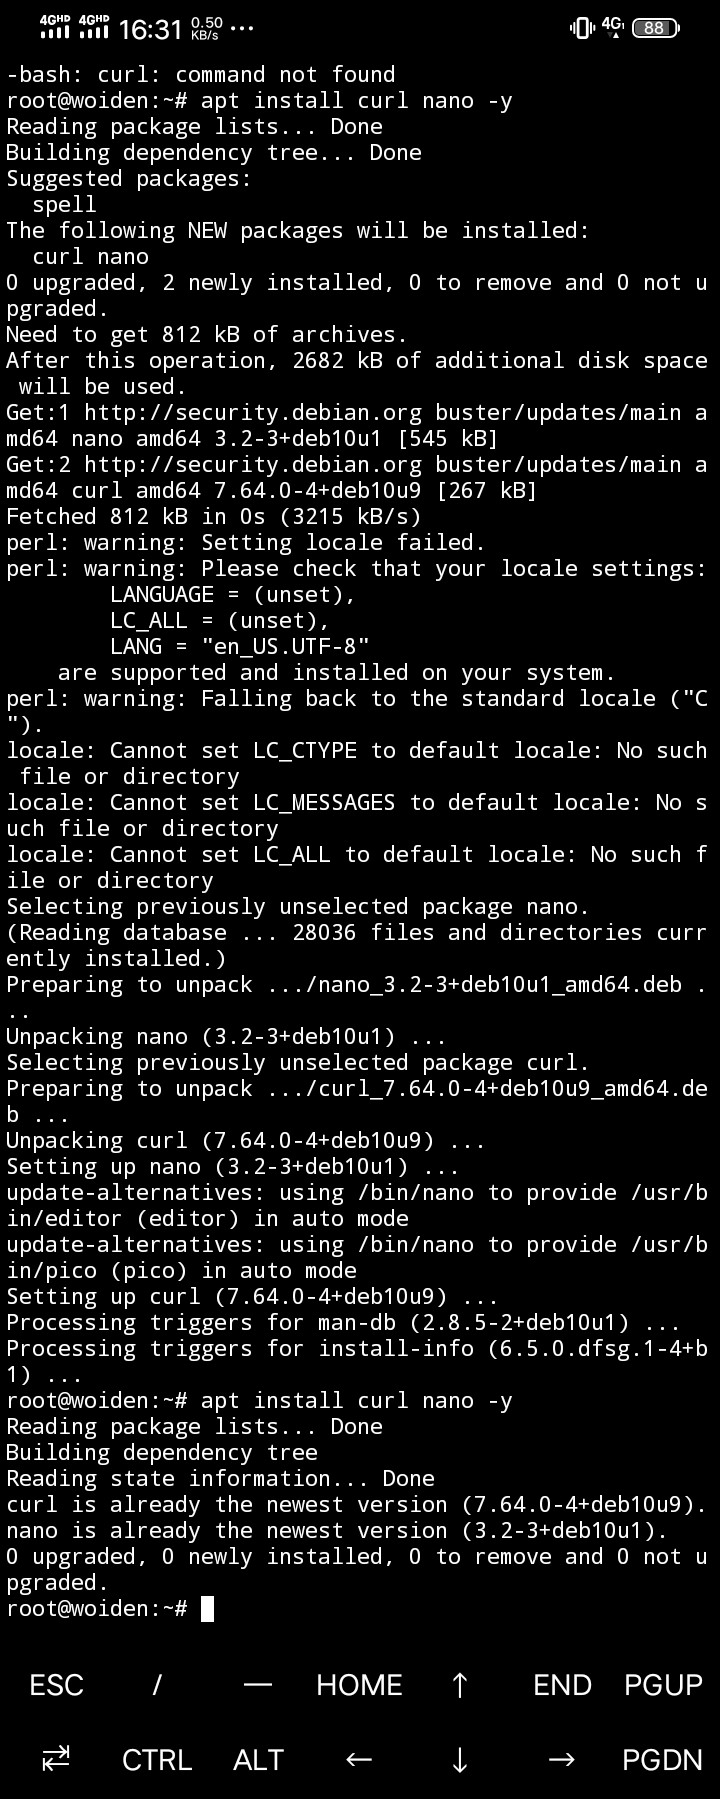Toggle the ALT modifier key
Viewport: 720px width, 1799px height.
pyautogui.click(x=258, y=1760)
